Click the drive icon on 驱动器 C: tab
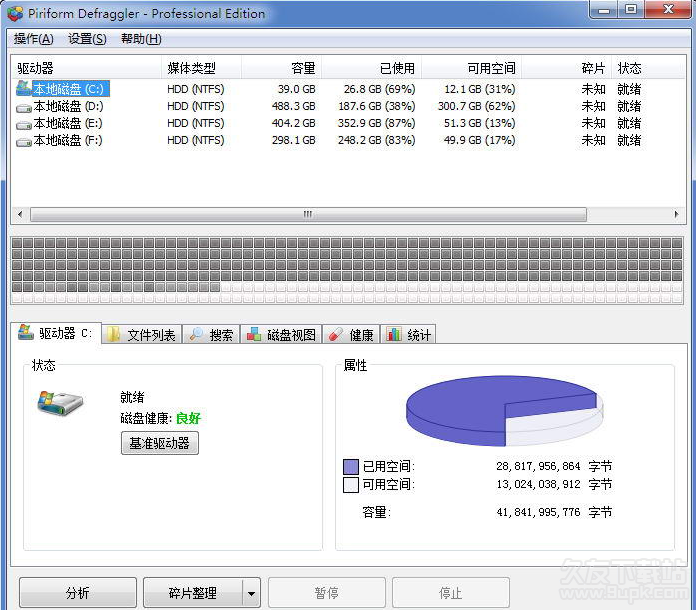 pos(25,332)
